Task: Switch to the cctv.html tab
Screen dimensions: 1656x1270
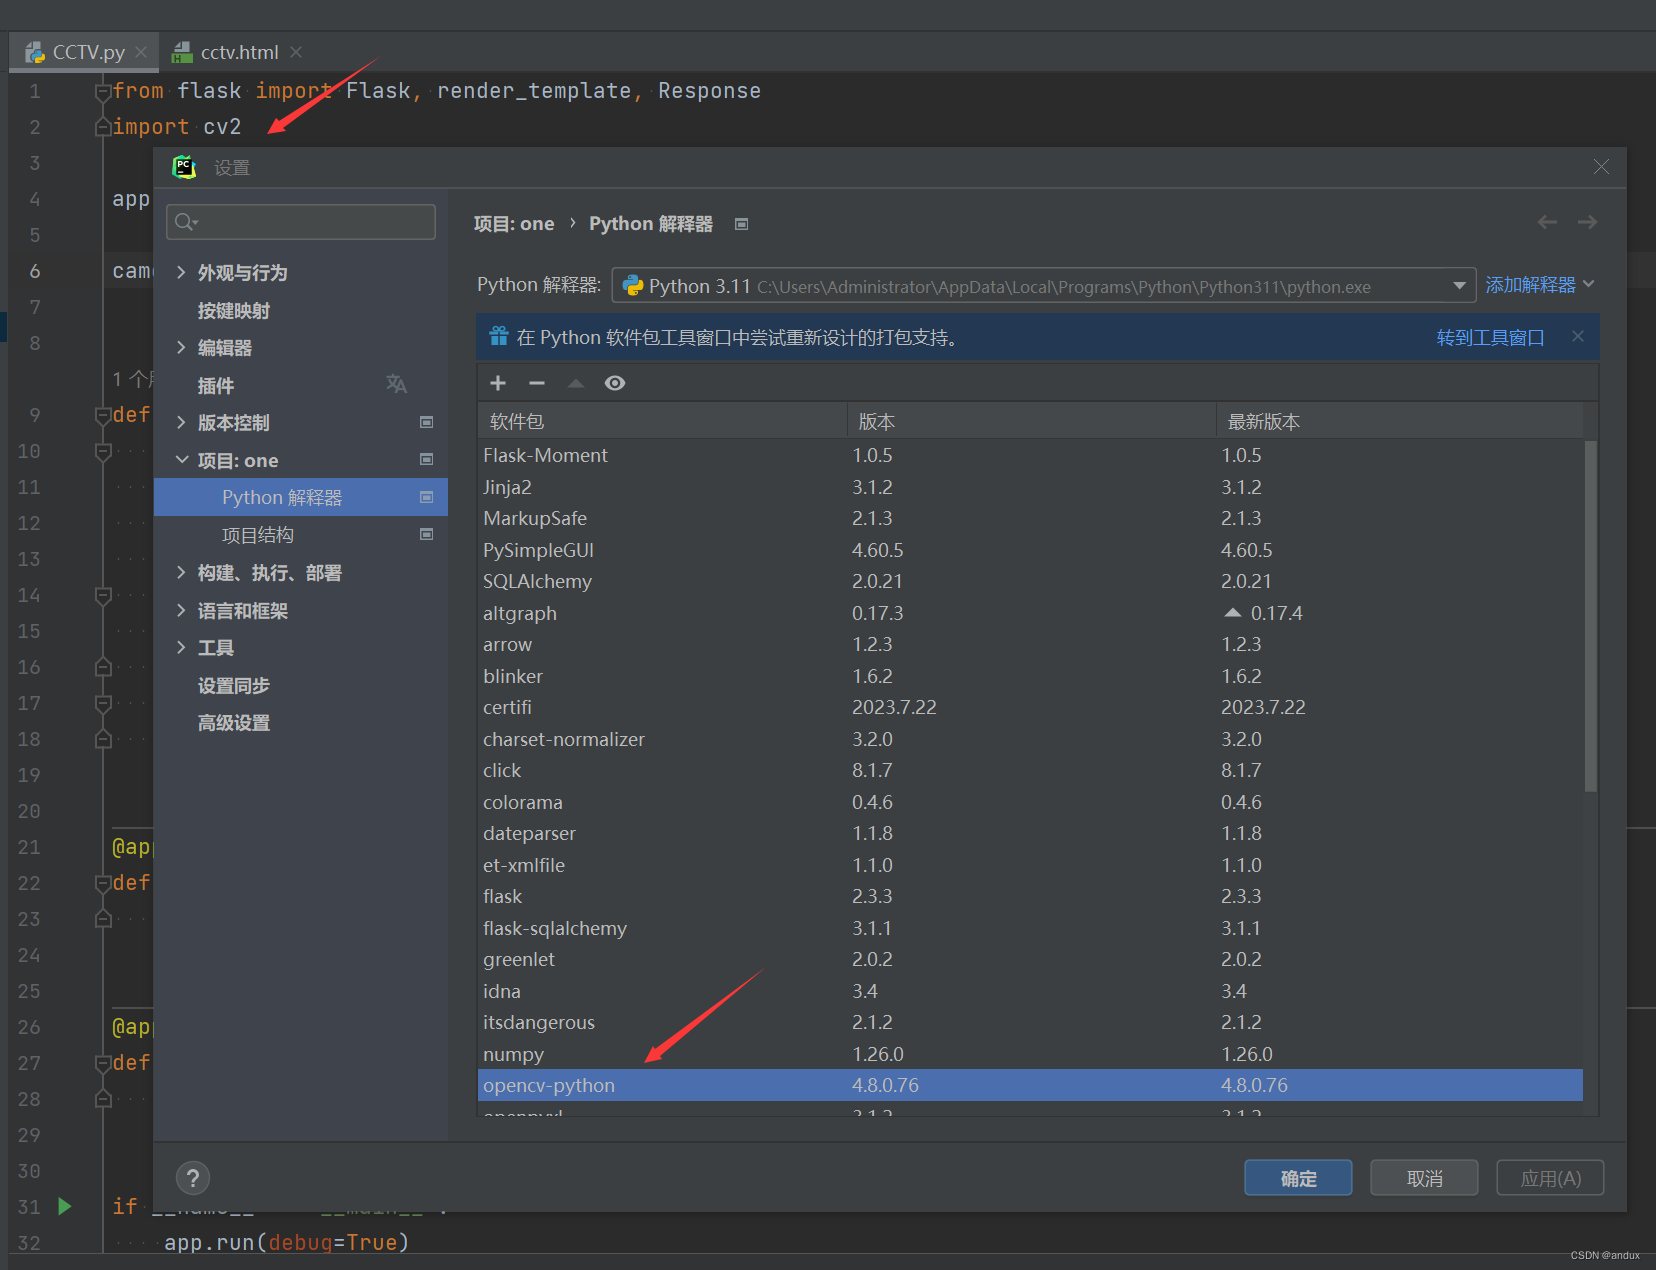Action: [239, 52]
